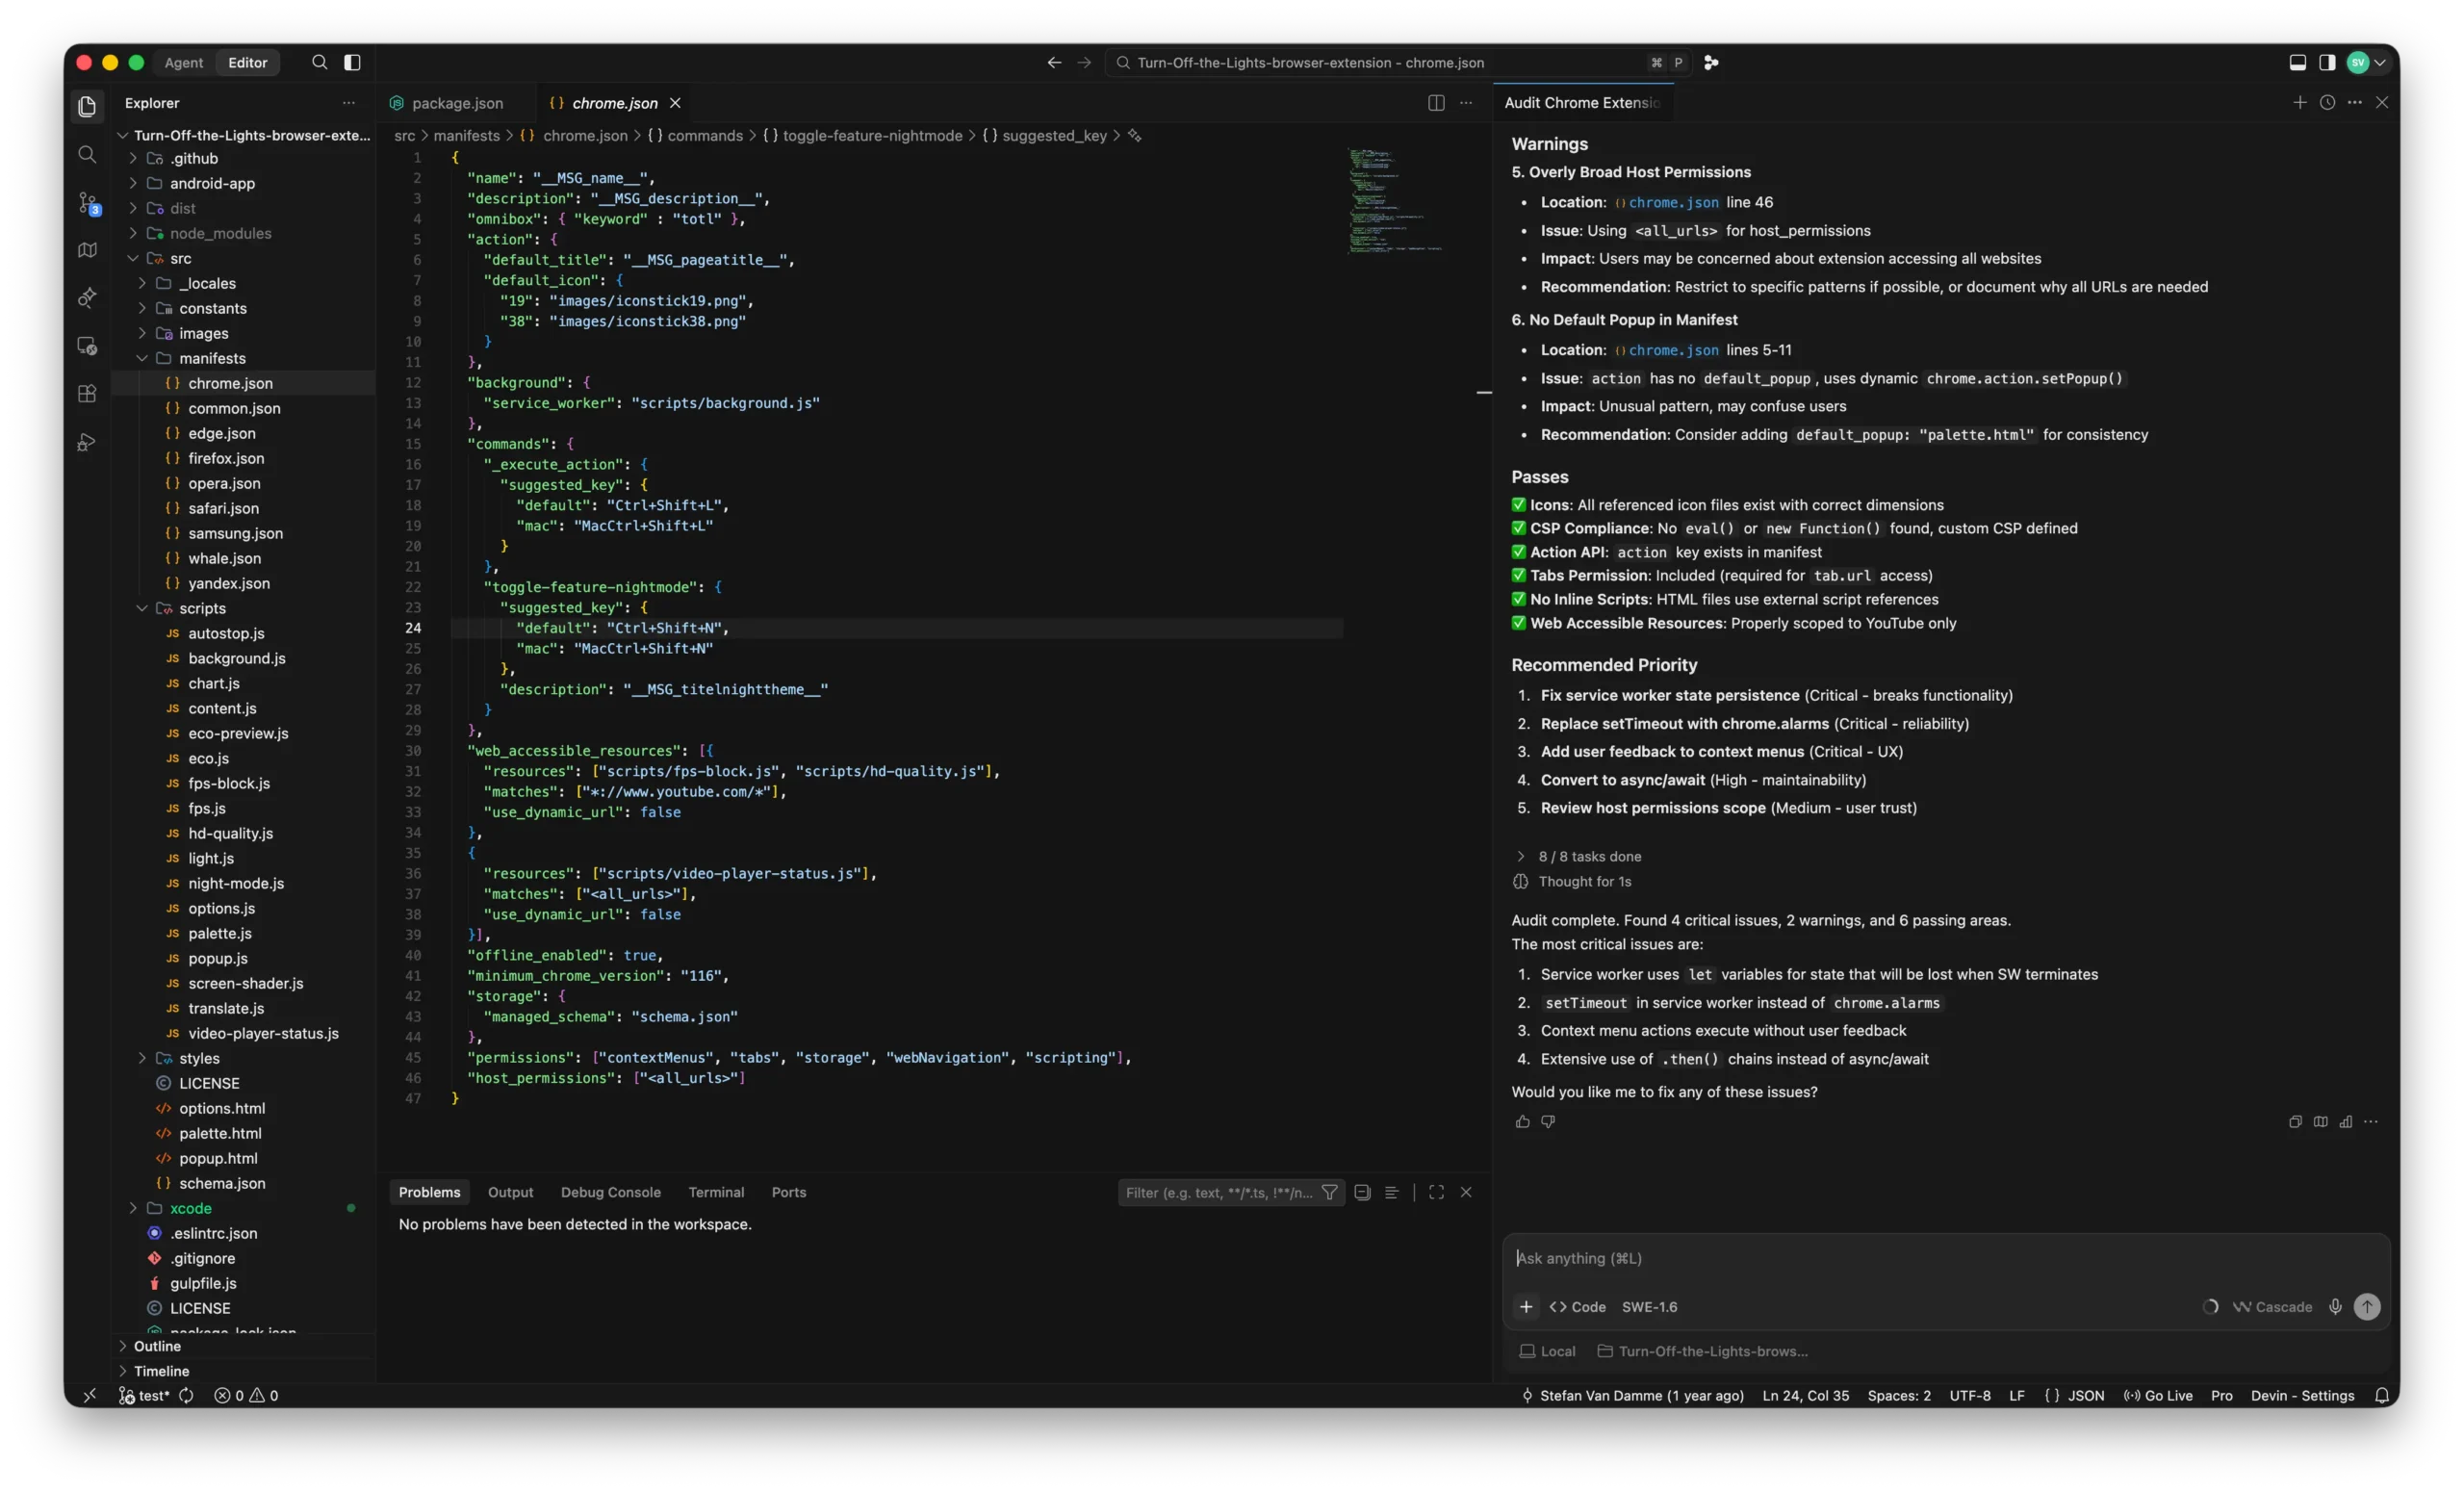Close the bottom Problems panel
The width and height of the screenshot is (2464, 1492).
tap(1466, 1192)
